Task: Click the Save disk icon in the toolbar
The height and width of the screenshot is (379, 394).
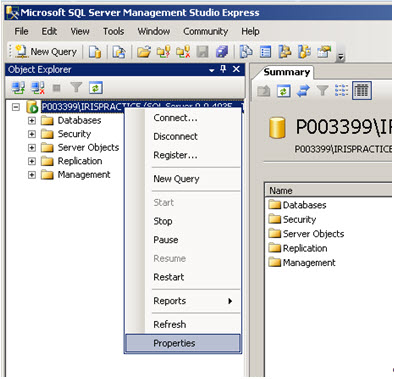Action: pyautogui.click(x=202, y=52)
